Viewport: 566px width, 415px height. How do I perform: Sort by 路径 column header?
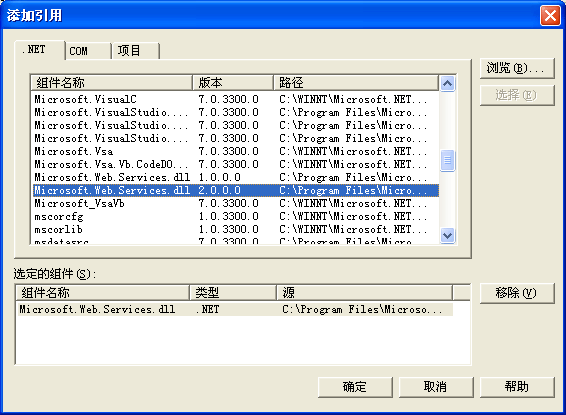356,83
